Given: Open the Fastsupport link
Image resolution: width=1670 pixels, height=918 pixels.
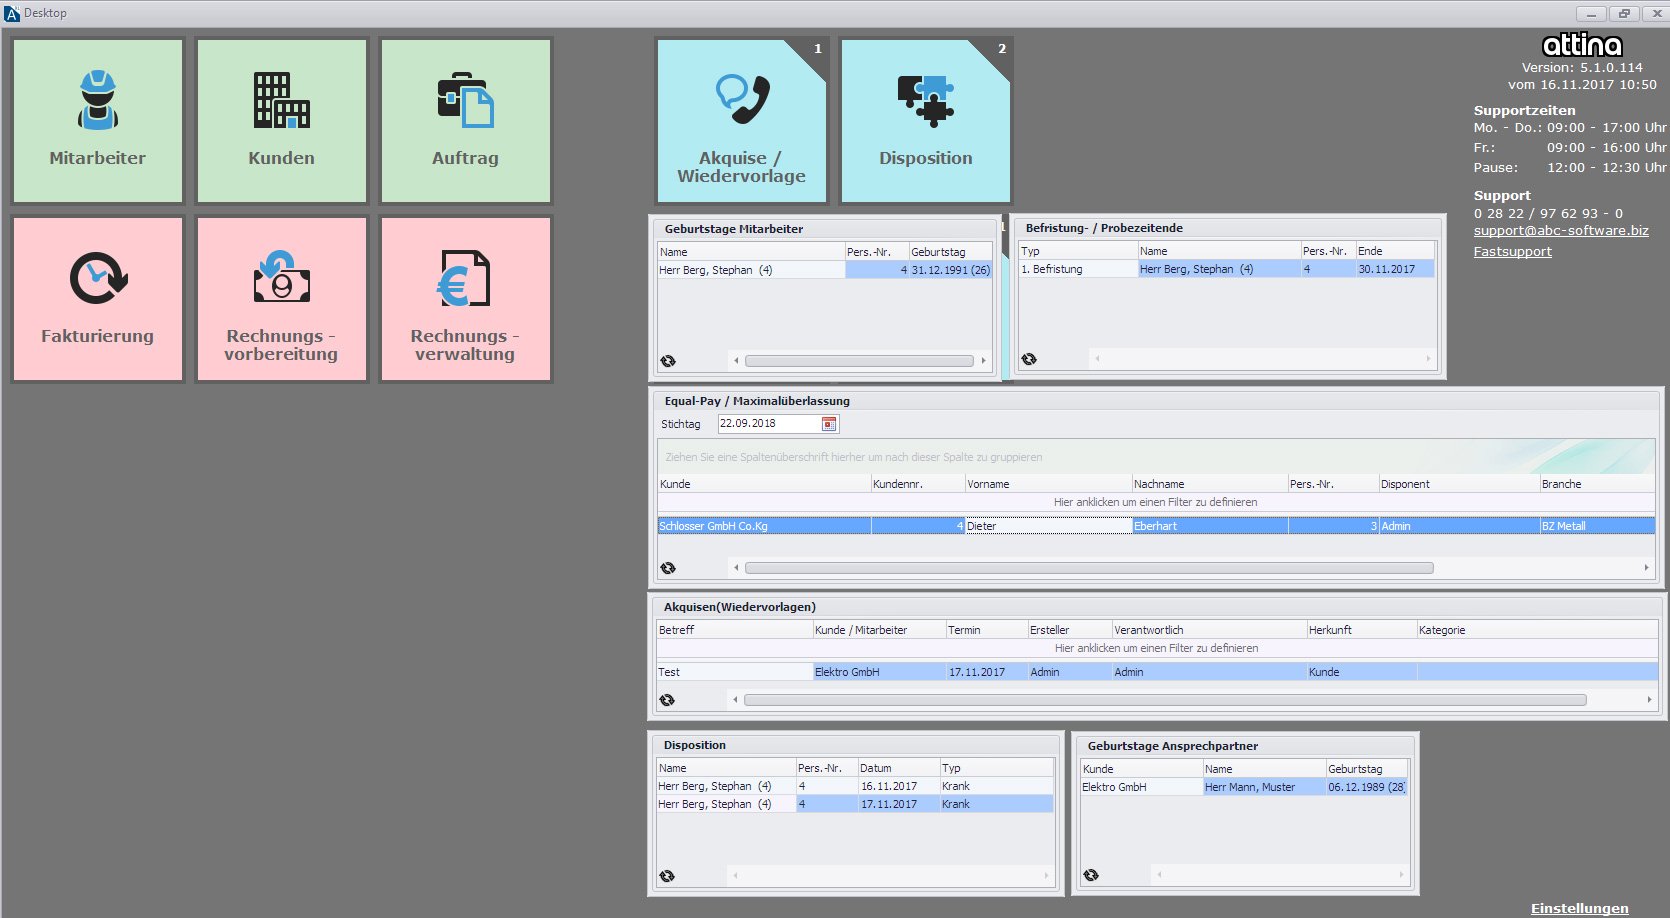Looking at the screenshot, I should [1512, 252].
